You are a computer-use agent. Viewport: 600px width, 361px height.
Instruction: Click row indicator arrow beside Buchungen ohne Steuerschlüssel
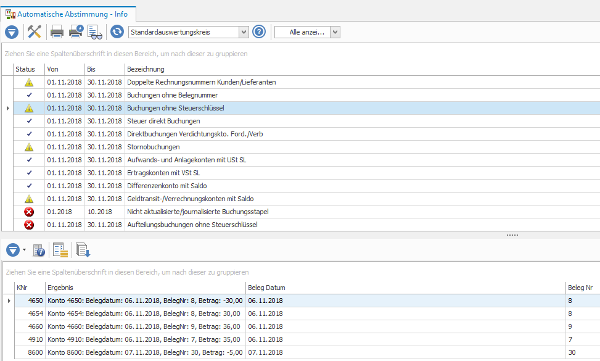8,108
